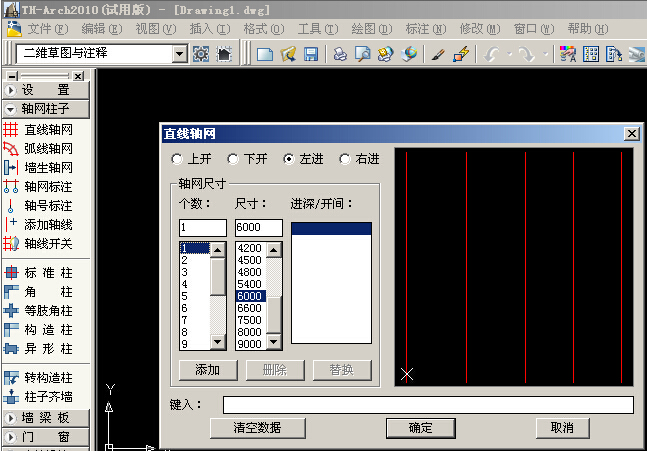
Task: Open the 视图(V) menu
Action: click(156, 29)
